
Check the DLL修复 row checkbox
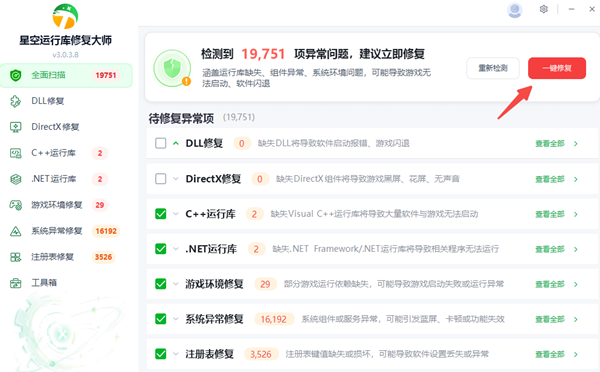tap(161, 144)
